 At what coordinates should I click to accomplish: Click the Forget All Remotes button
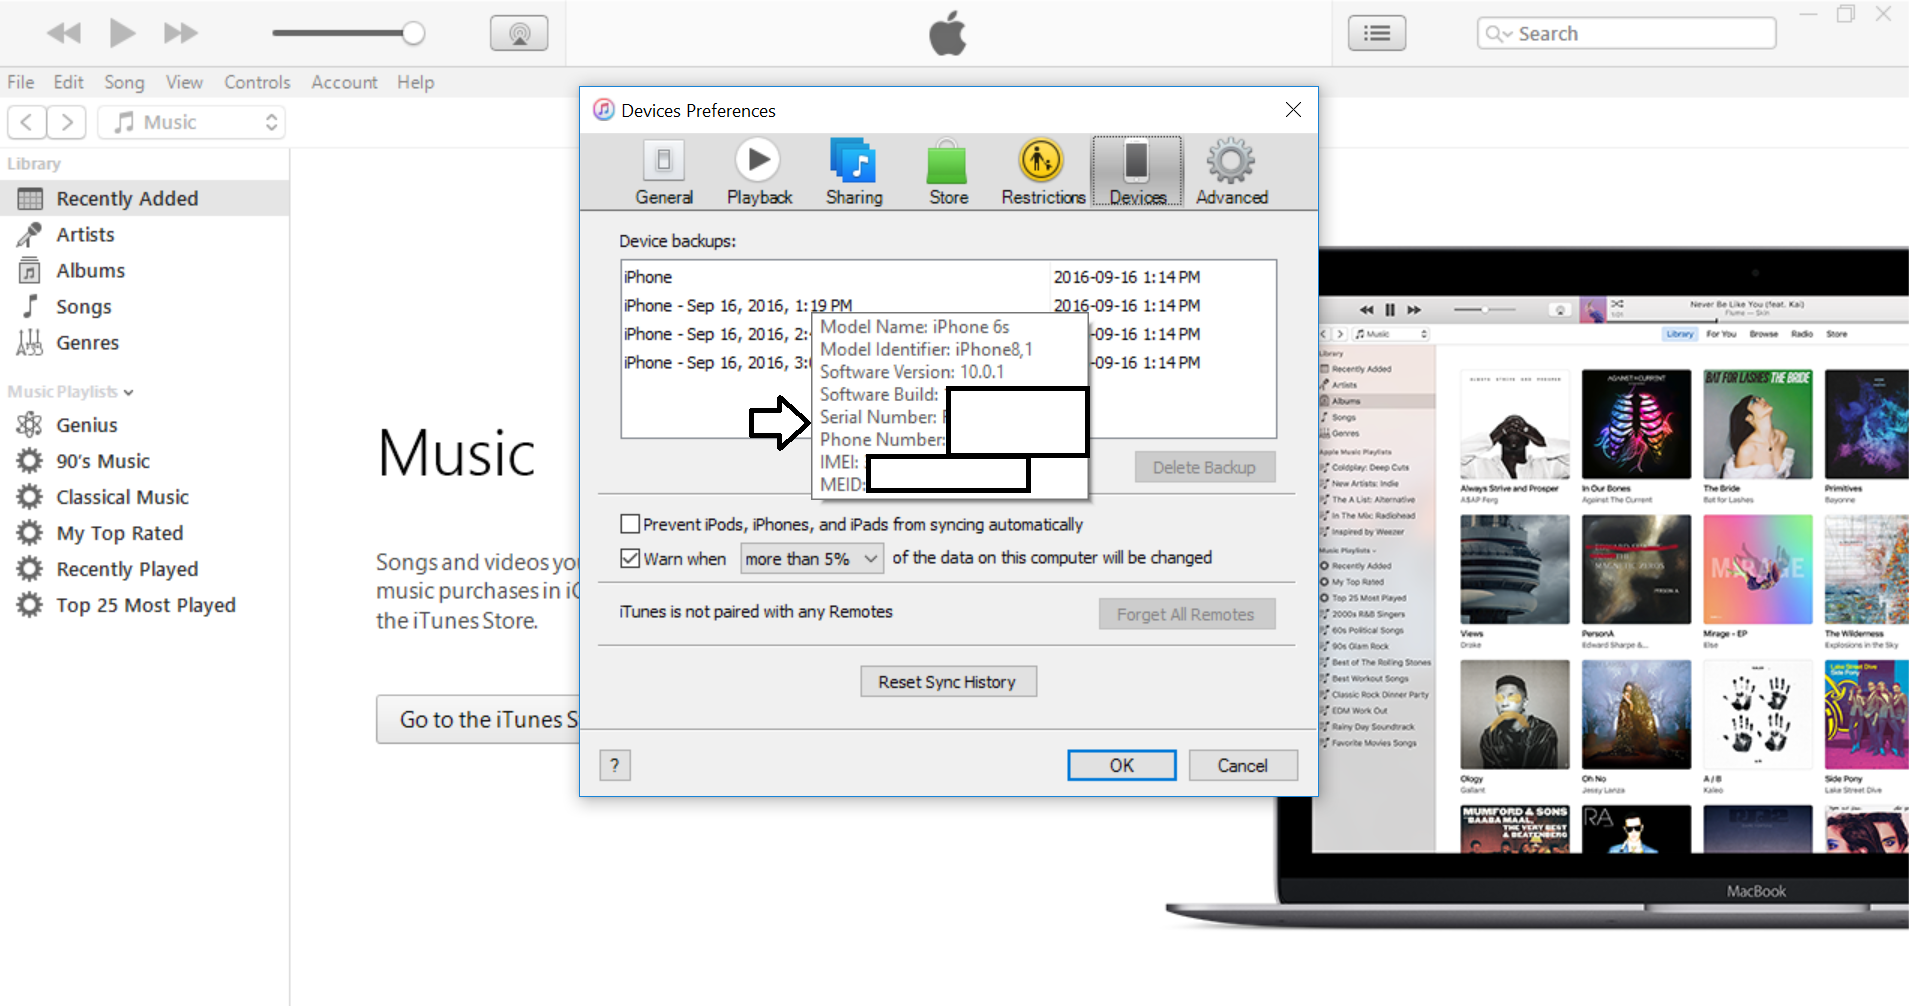(x=1186, y=614)
